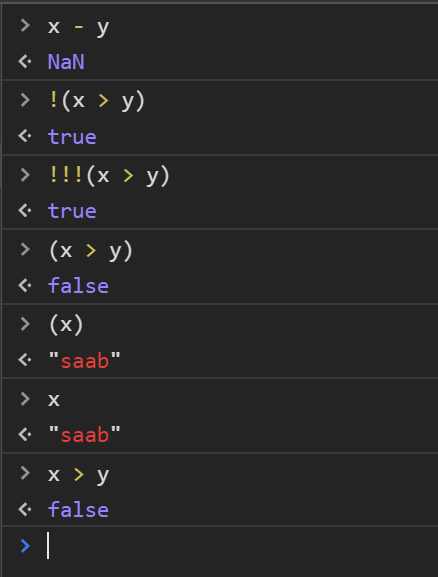Click the true result below '!(x > y)'
438x577 pixels.
coord(72,137)
